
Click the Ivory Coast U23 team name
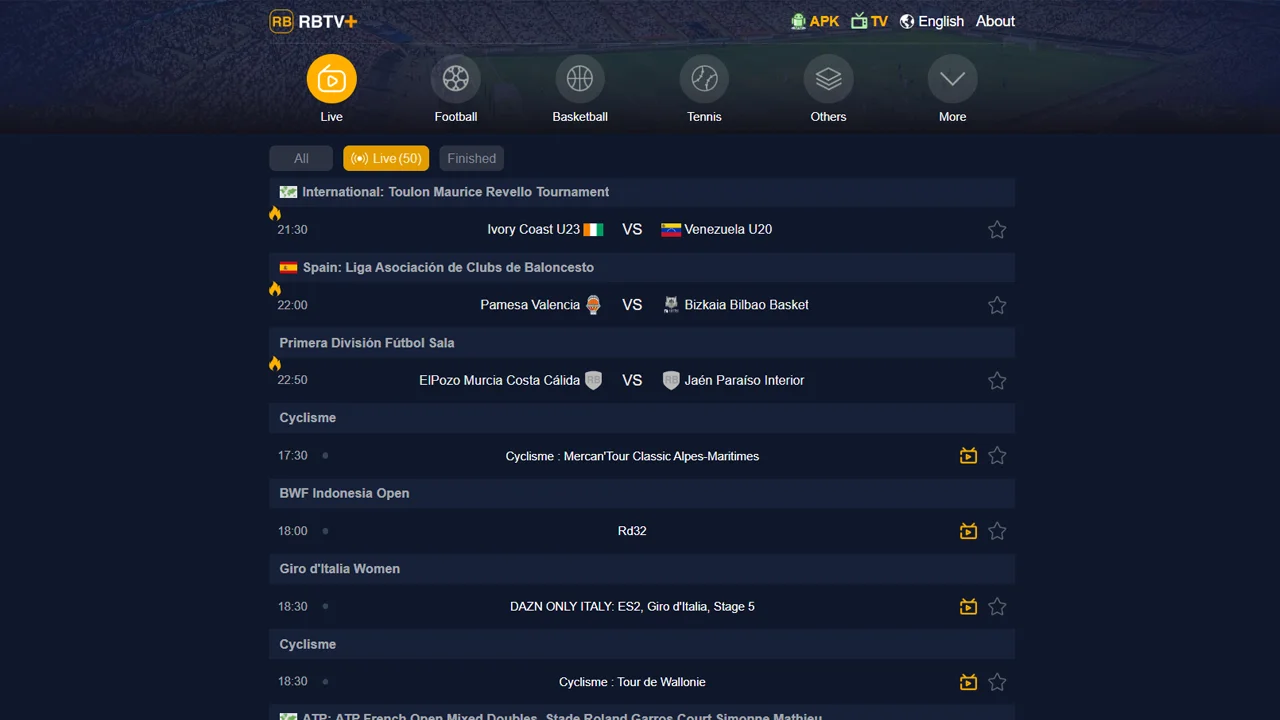pyautogui.click(x=533, y=229)
